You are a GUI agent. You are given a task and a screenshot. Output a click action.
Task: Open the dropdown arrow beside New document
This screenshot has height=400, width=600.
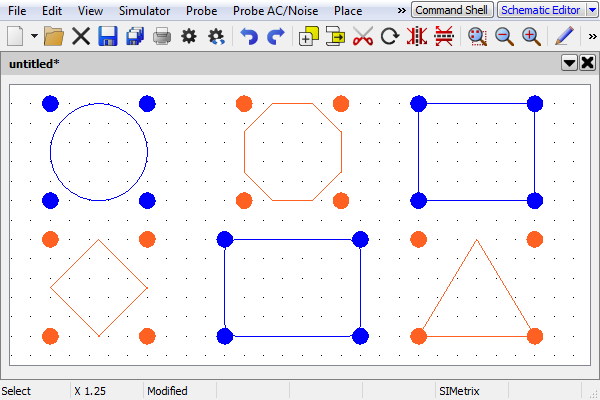point(35,37)
